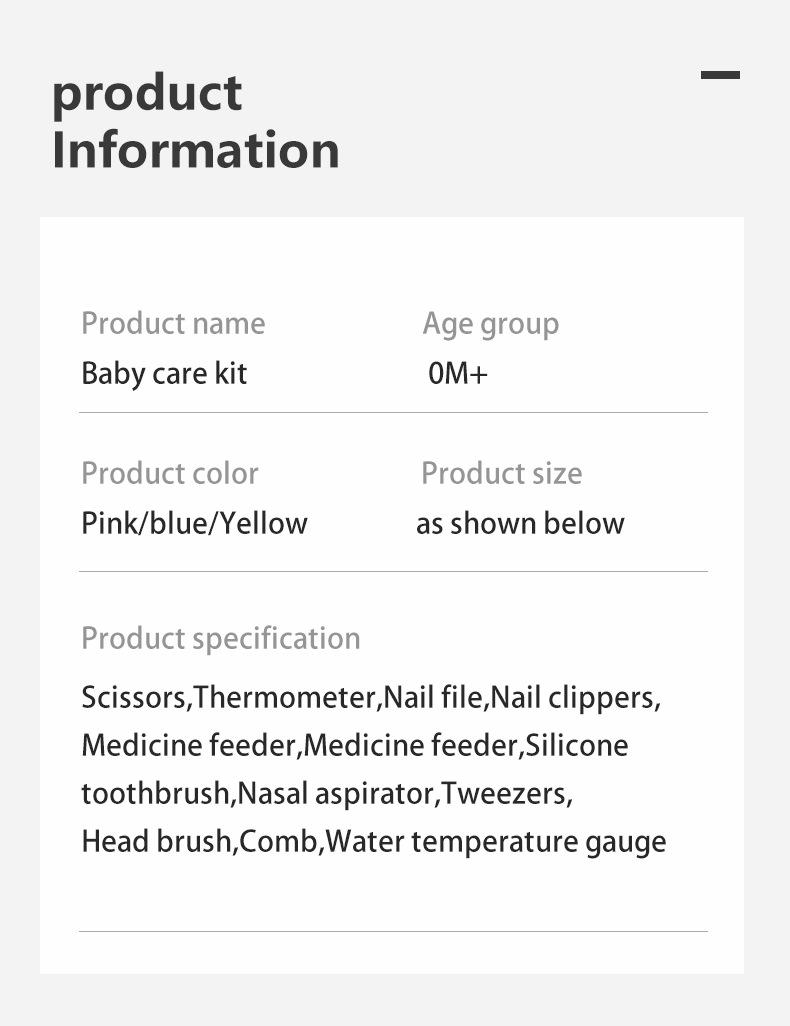The image size is (790, 1026).
Task: Click 'Head brush' in the specification
Action: tap(157, 841)
